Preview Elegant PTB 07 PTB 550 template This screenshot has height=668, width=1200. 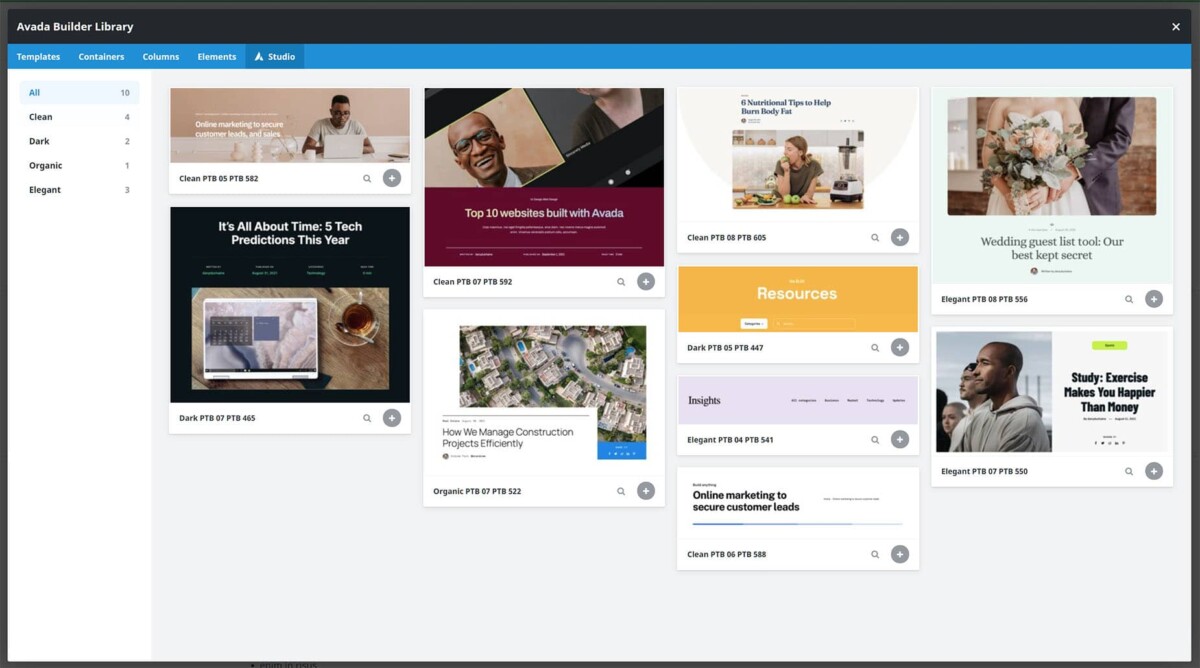pyautogui.click(x=1128, y=470)
